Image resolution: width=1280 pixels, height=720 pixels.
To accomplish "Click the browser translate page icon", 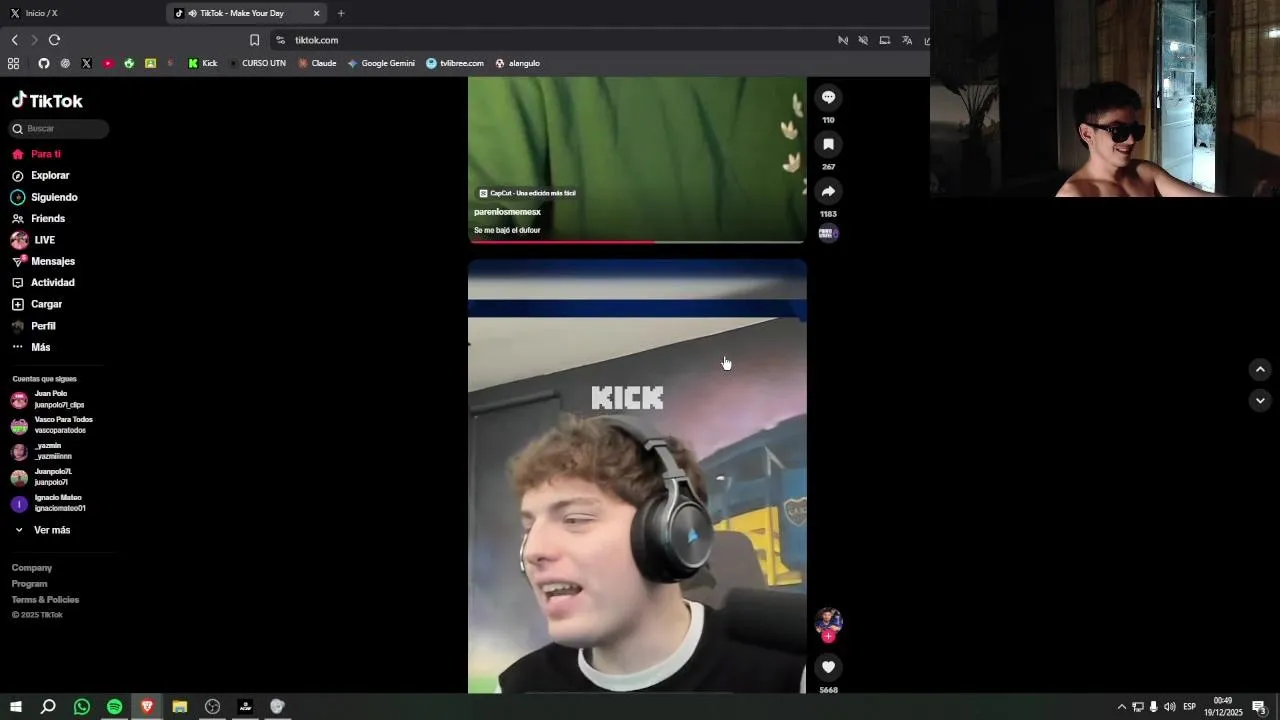I will (x=906, y=40).
